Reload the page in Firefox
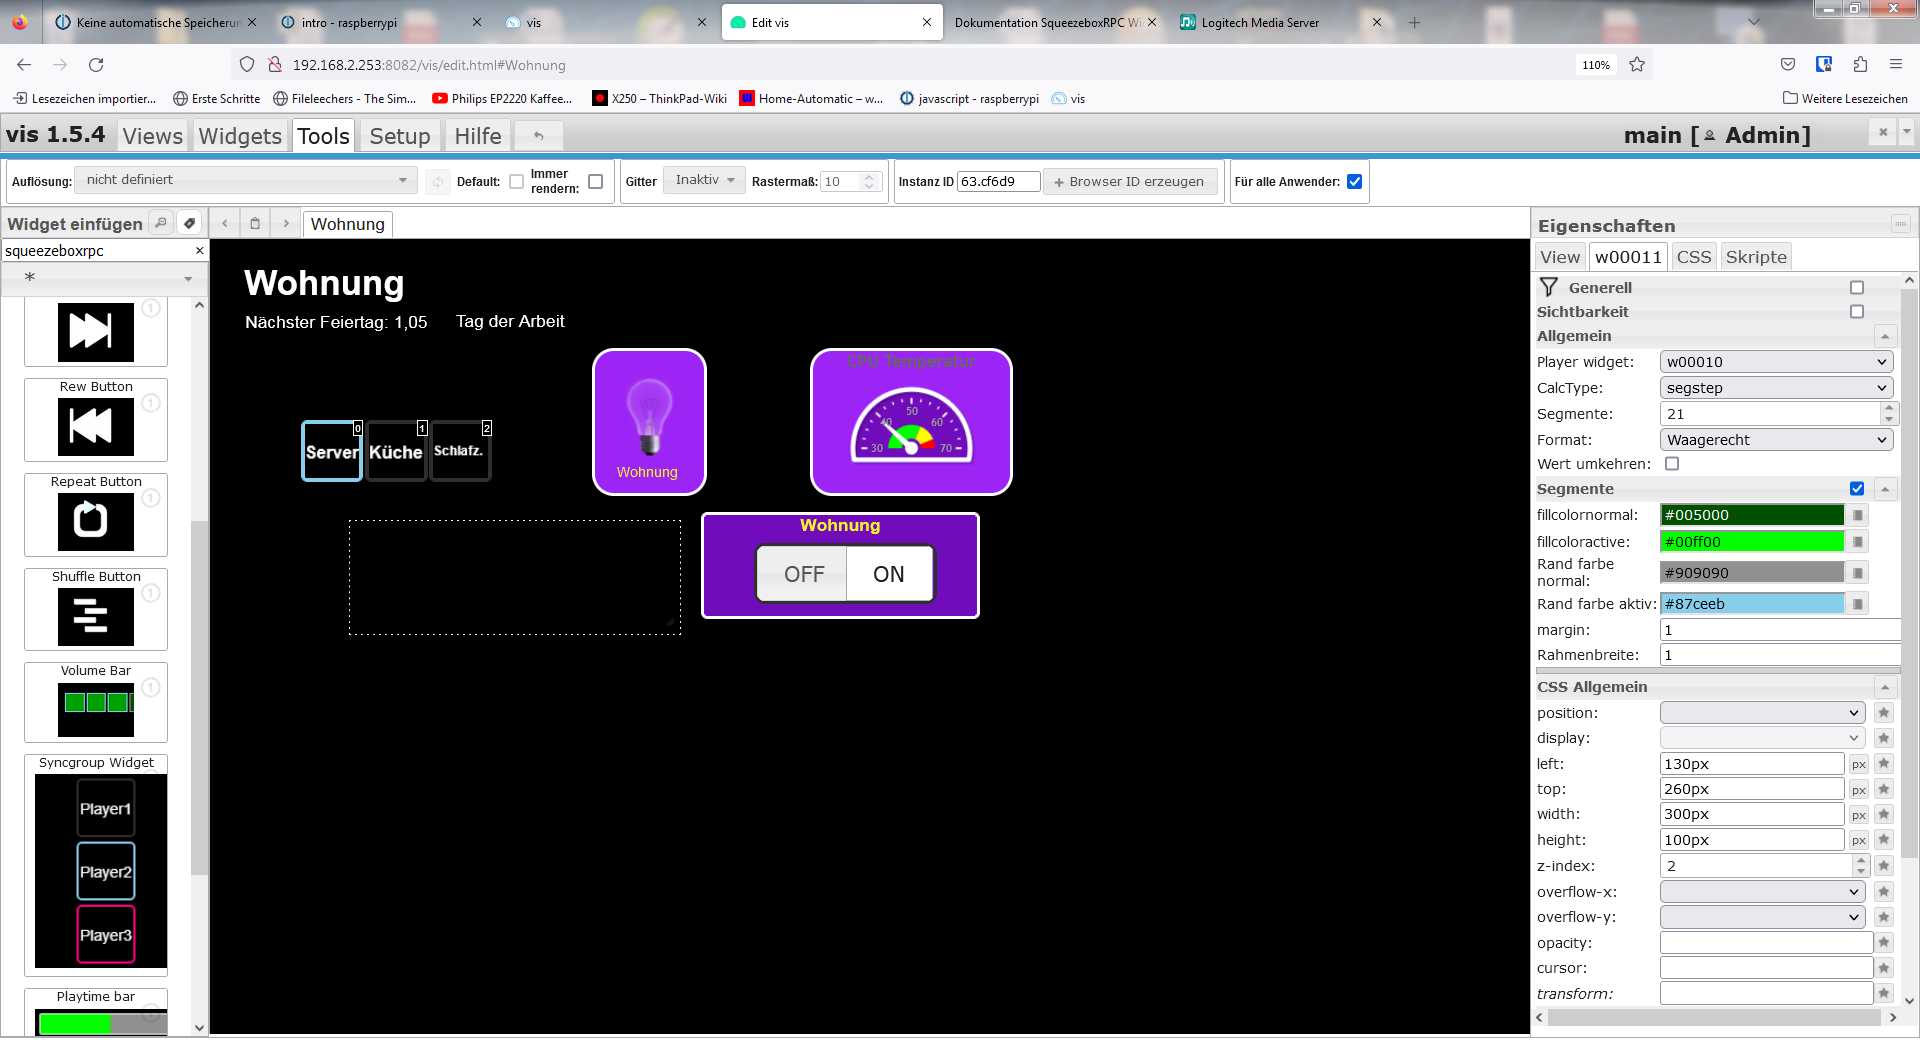The image size is (1920, 1040). coord(96,65)
